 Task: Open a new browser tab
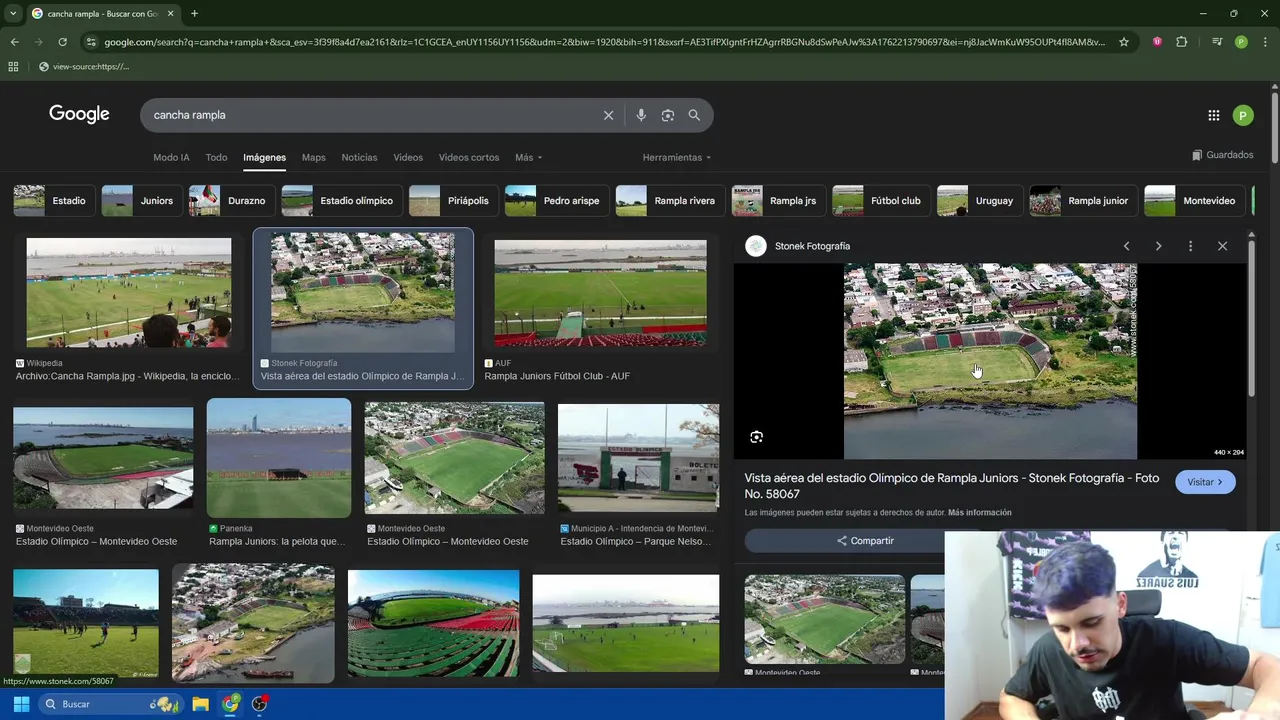(194, 13)
